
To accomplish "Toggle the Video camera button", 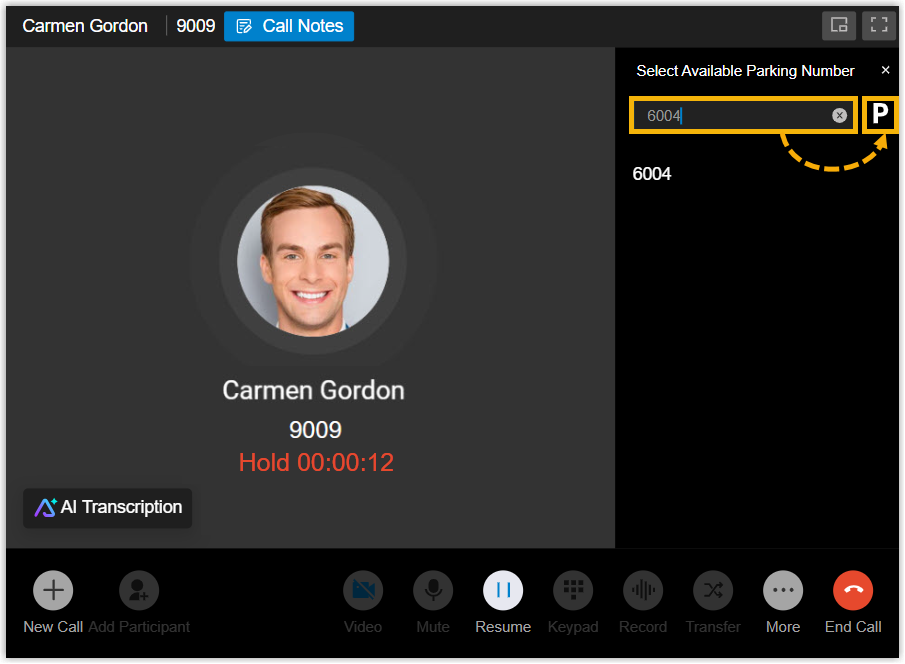I will (x=363, y=591).
